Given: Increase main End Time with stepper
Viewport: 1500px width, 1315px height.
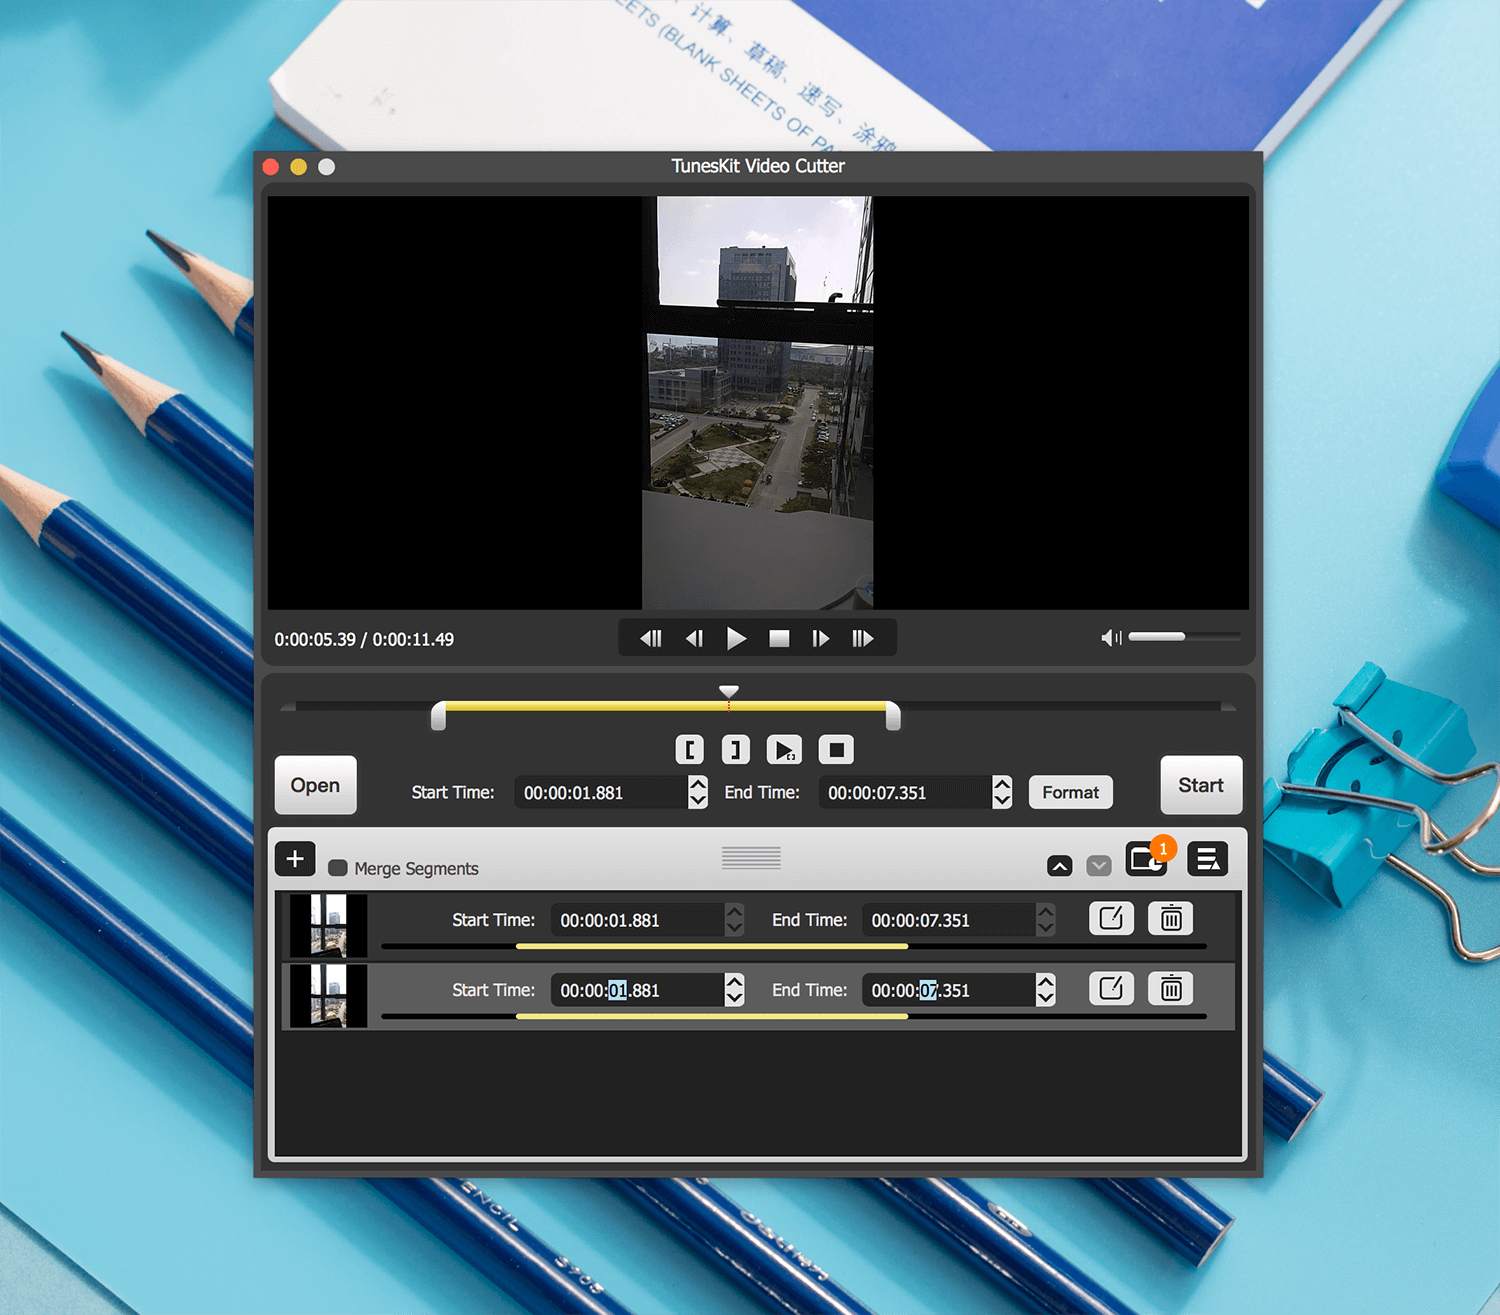Looking at the screenshot, I should [x=1002, y=784].
